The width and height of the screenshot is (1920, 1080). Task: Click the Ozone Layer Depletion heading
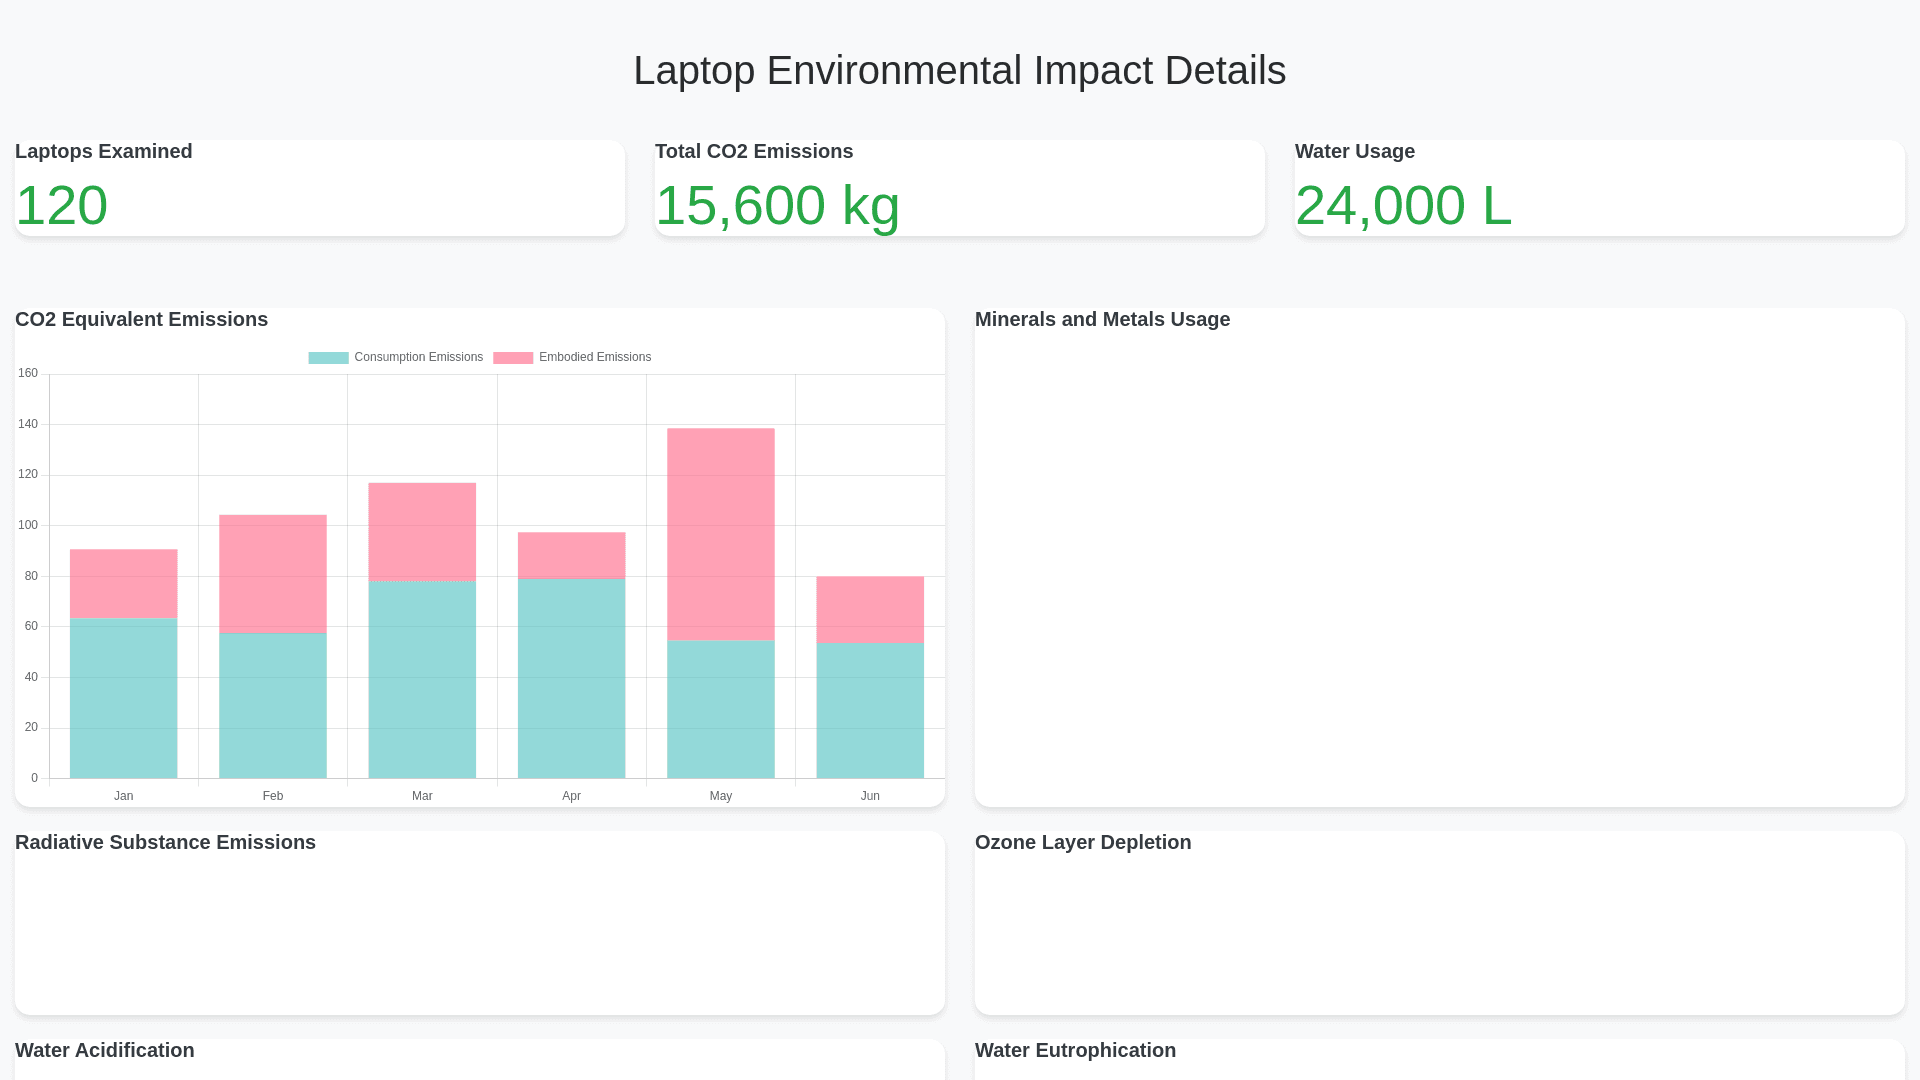[1083, 842]
